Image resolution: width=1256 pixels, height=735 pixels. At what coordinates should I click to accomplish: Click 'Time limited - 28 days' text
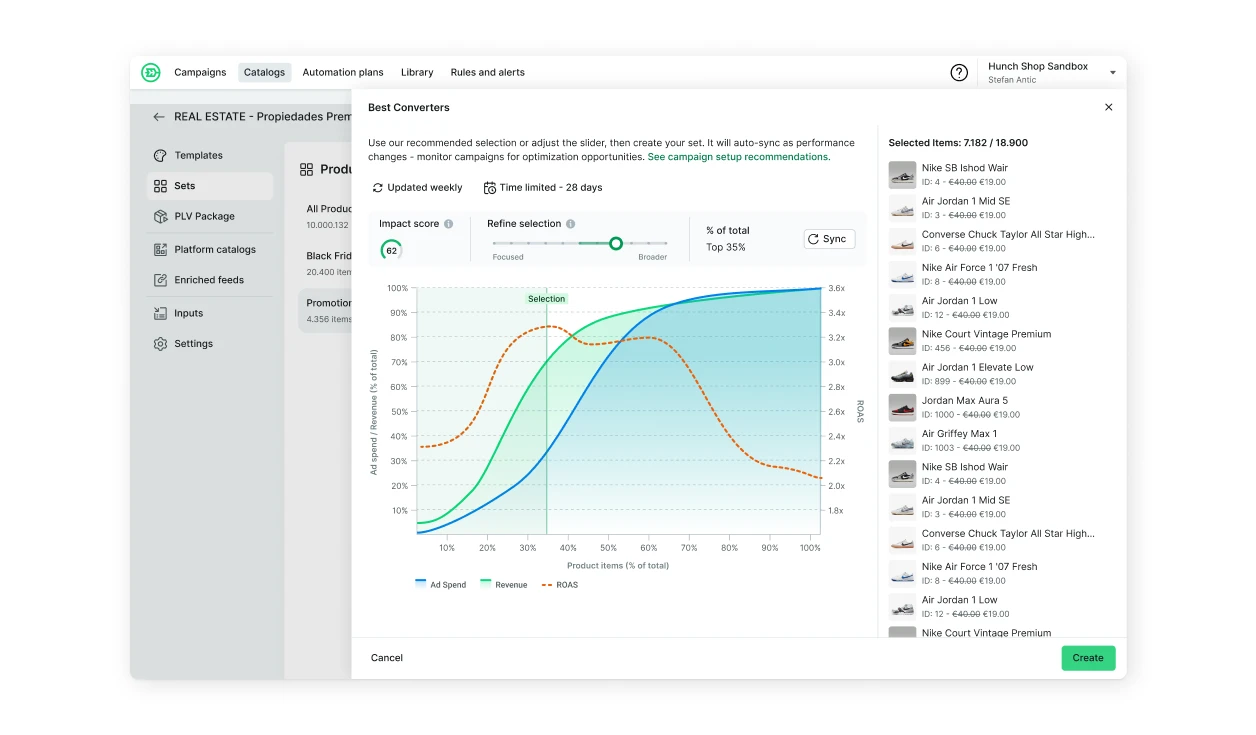pos(551,188)
